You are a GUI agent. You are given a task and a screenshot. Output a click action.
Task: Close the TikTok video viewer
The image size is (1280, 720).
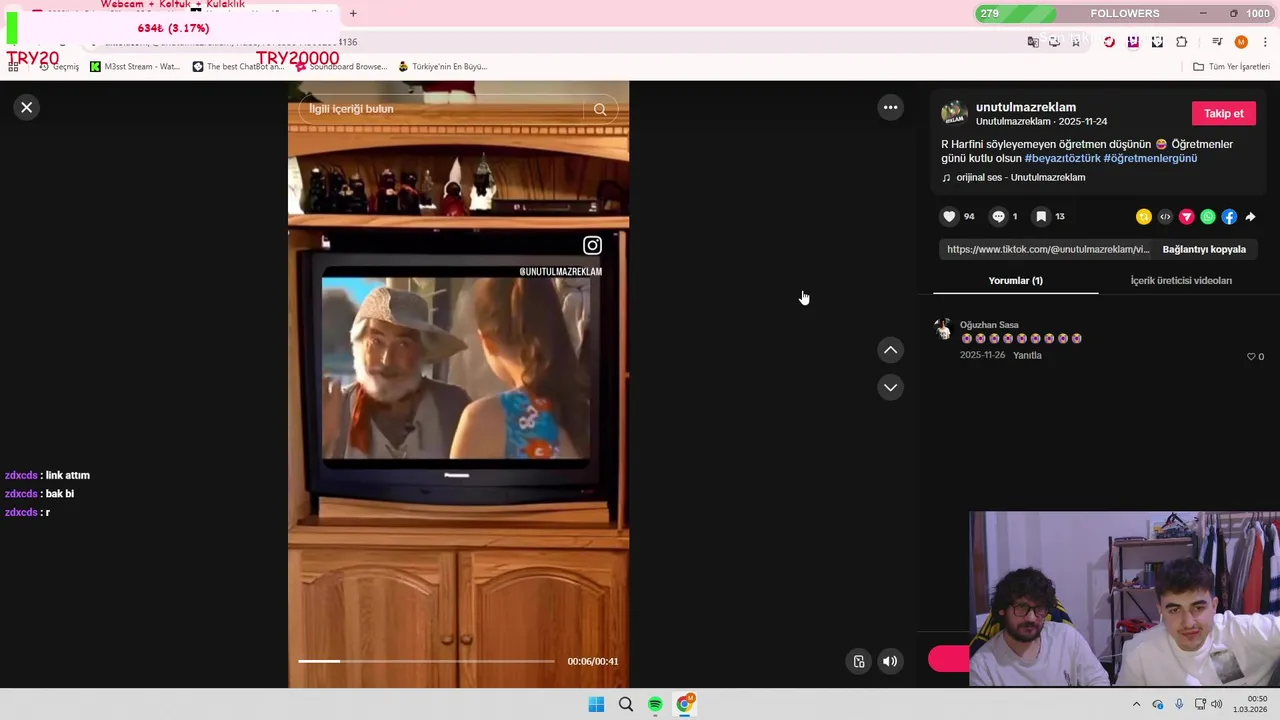[x=27, y=107]
